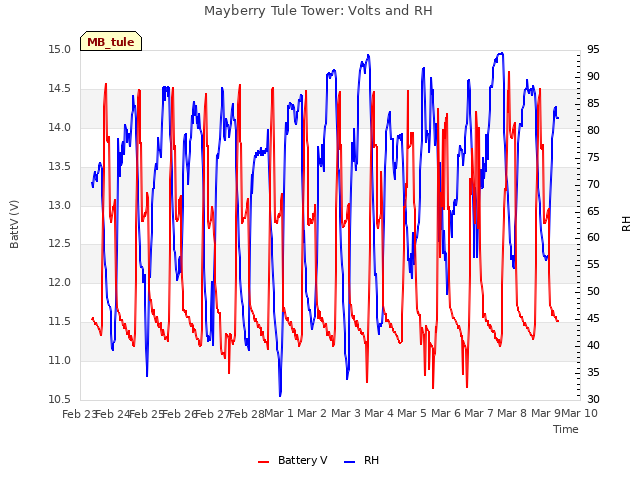This screenshot has height=480, width=640.
Task: Click the Feb 25 date tick label
Action: [x=147, y=414]
